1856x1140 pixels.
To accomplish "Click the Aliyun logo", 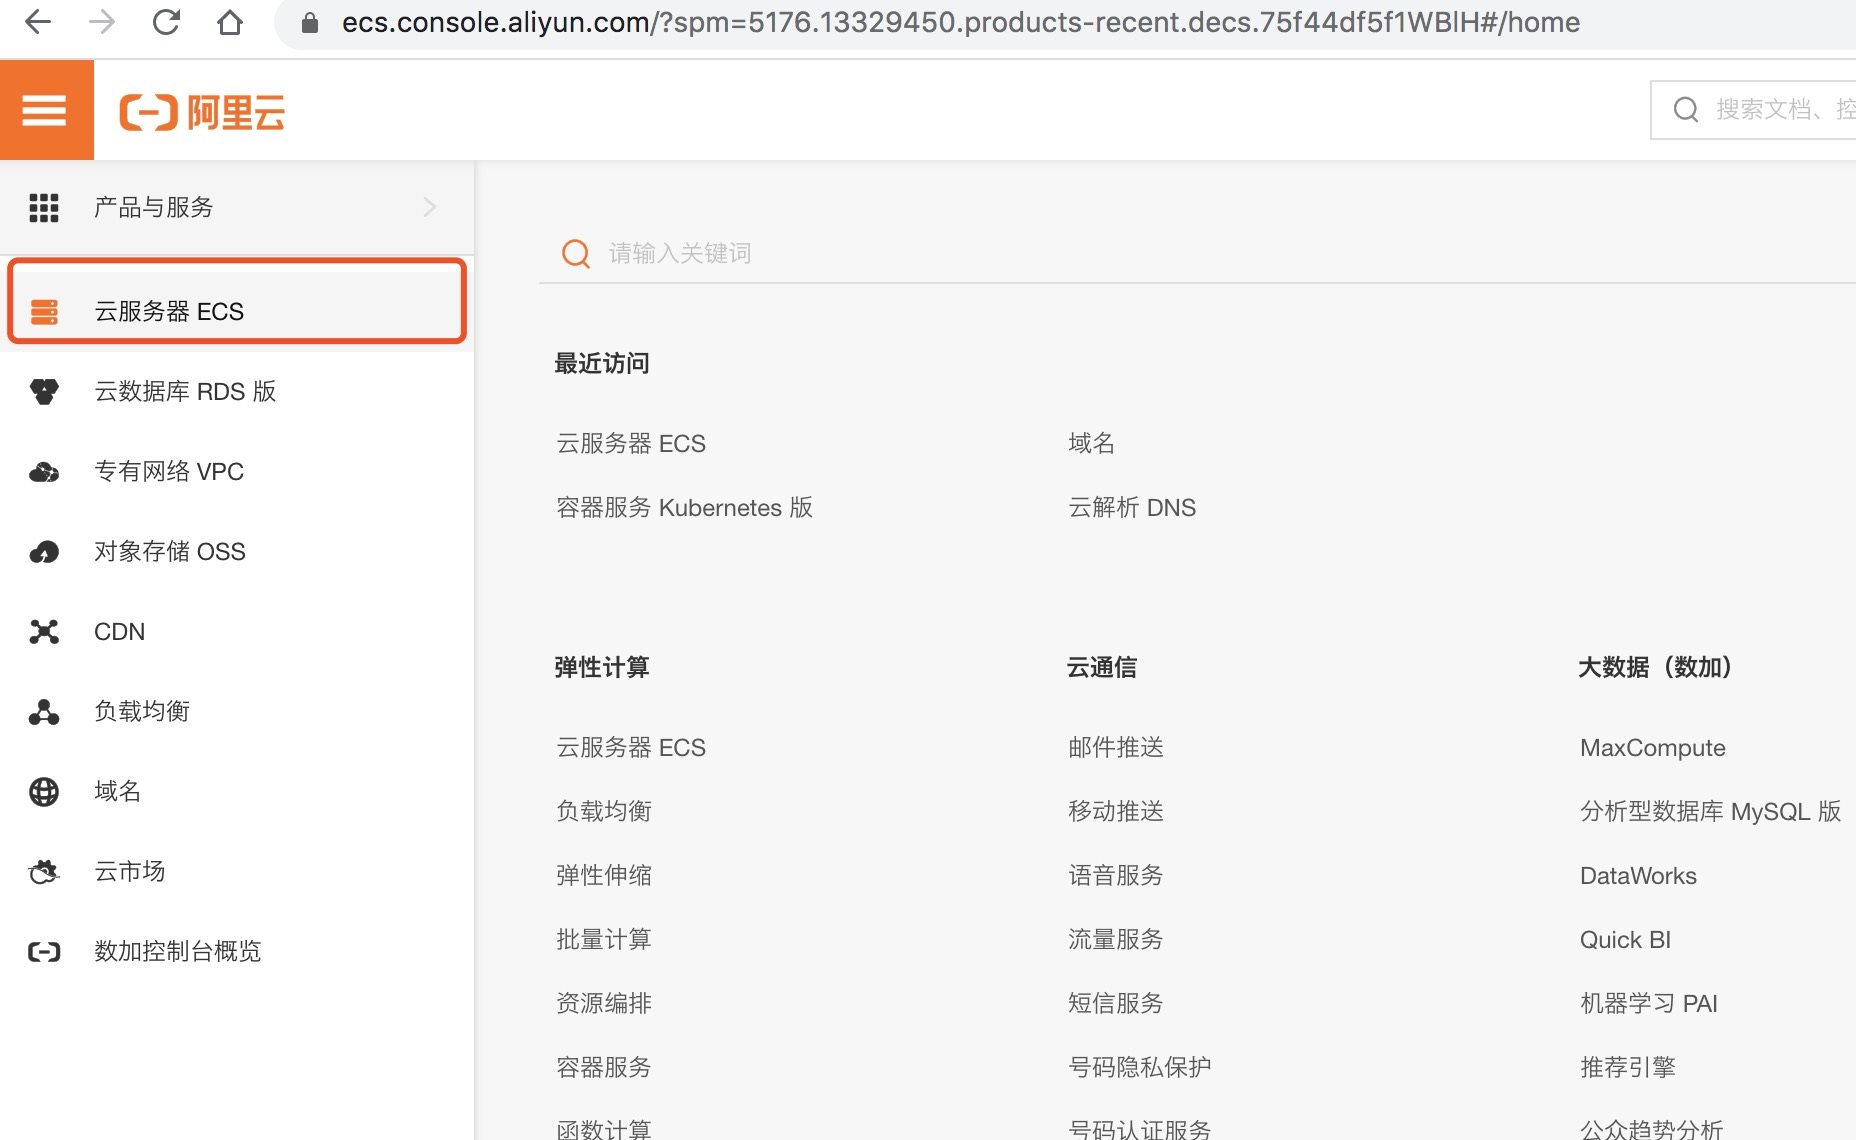I will tap(202, 112).
